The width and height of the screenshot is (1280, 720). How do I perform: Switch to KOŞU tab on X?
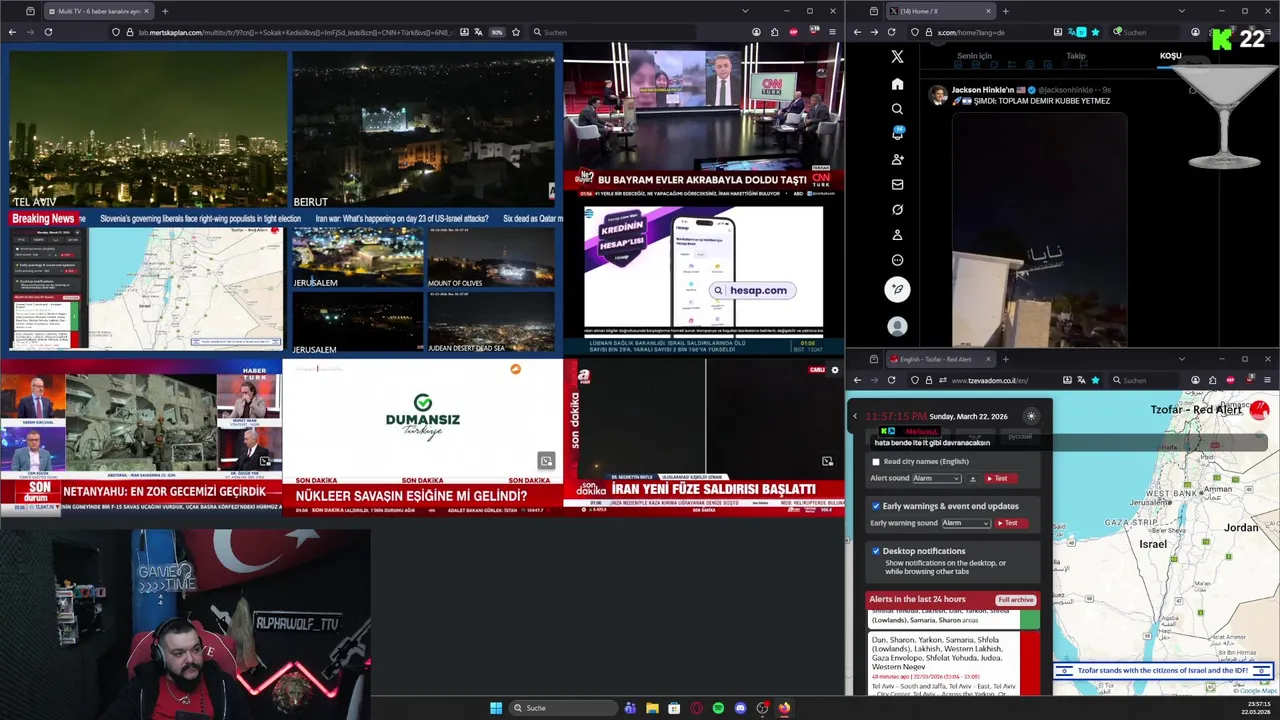(x=1170, y=56)
